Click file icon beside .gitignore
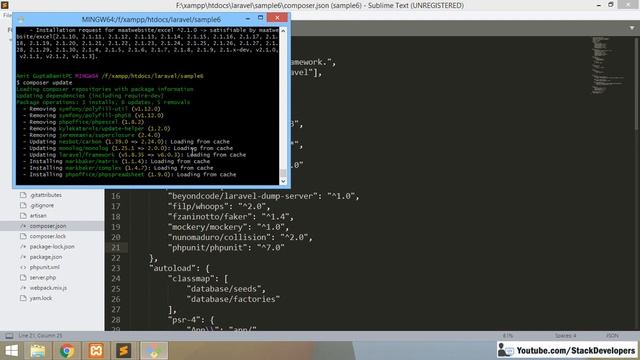The height and width of the screenshot is (360, 640). (23, 205)
